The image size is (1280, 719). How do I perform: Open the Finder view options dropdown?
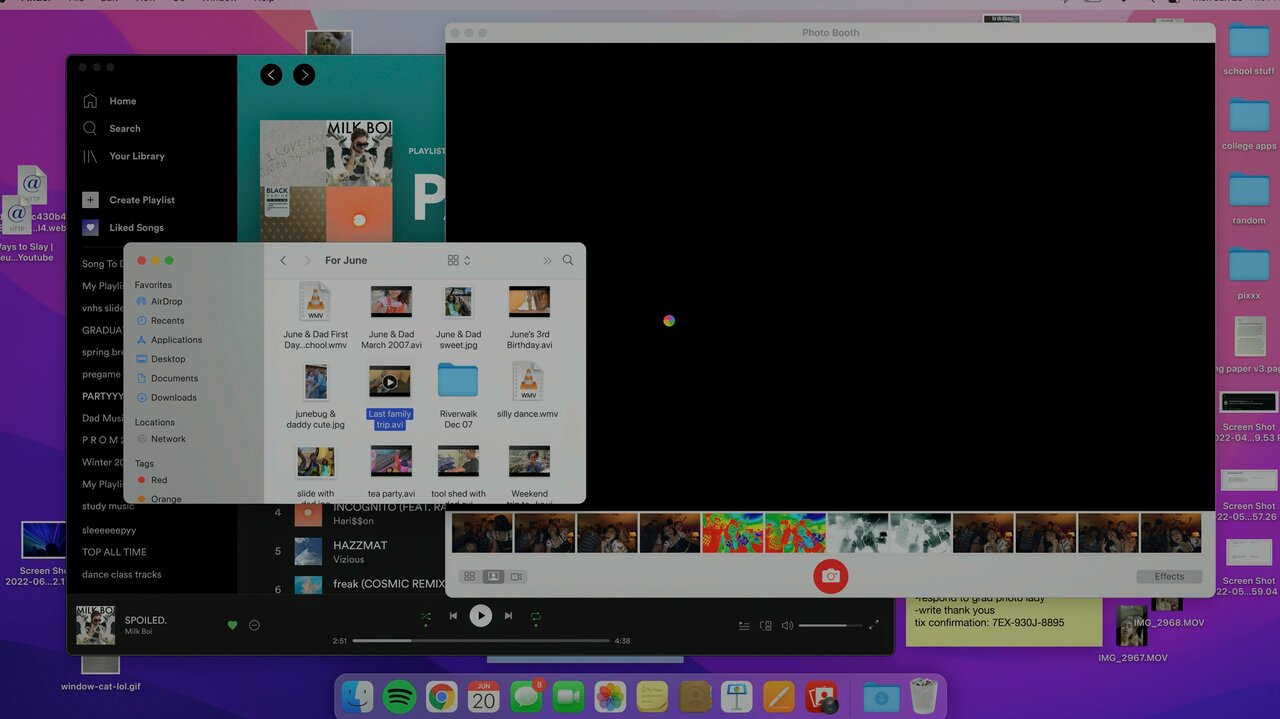(x=459, y=260)
